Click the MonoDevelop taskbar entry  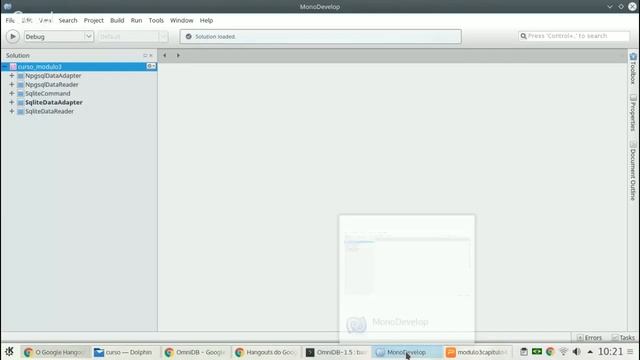[x=407, y=352]
